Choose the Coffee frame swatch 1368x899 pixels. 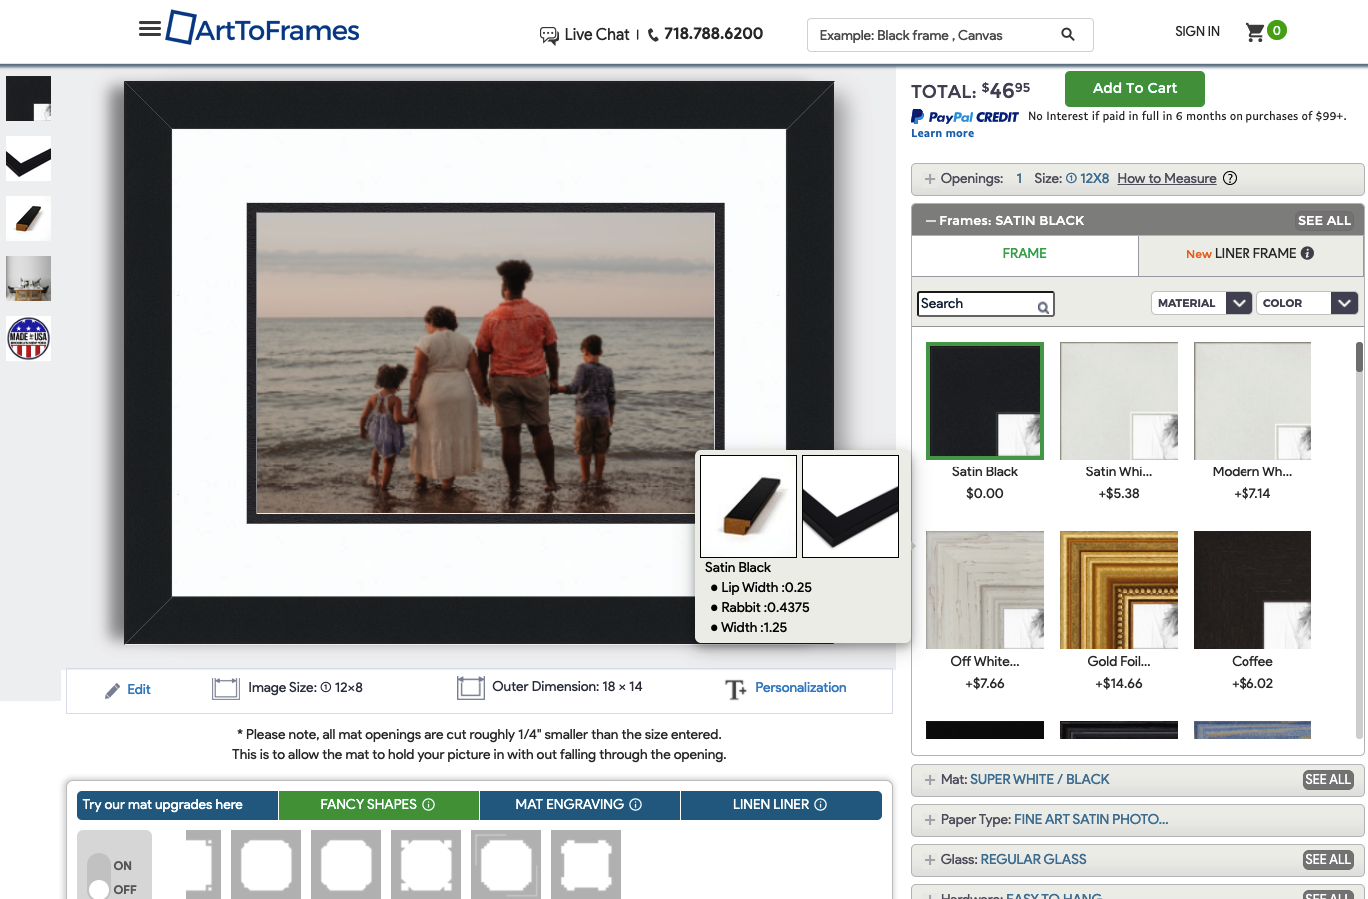coord(1252,590)
